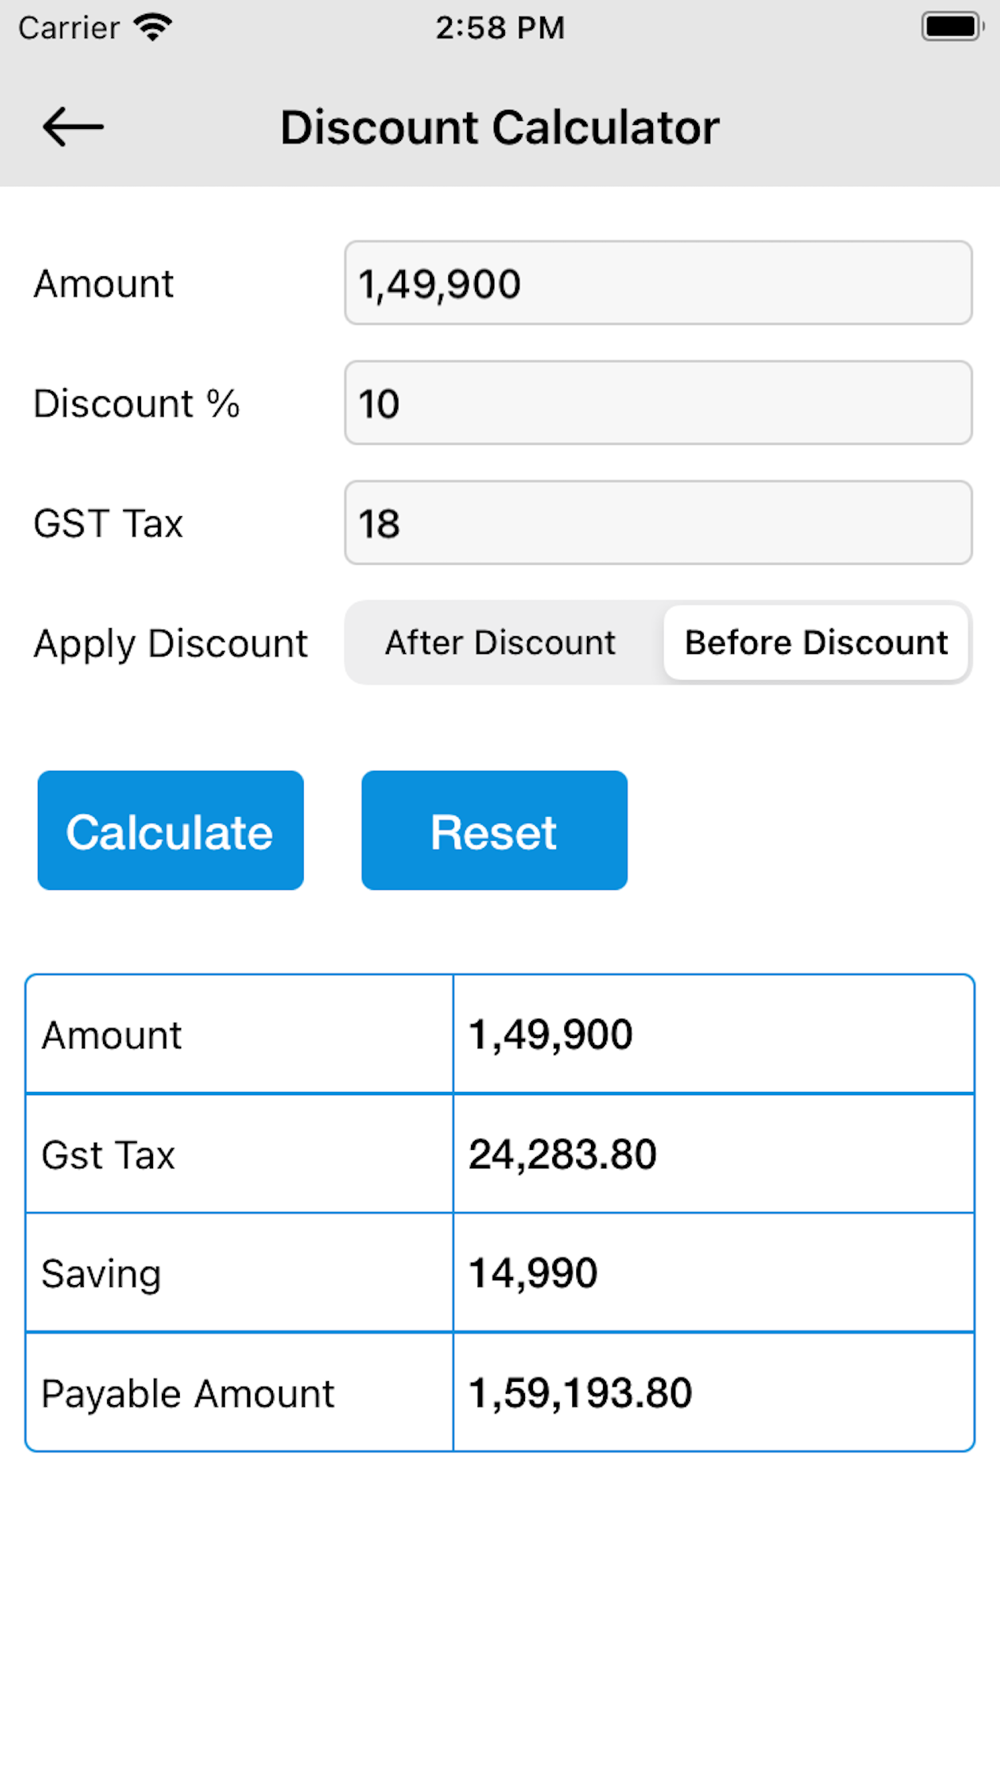Tap the Payable Amount row label
The image size is (1000, 1778).
(188, 1394)
